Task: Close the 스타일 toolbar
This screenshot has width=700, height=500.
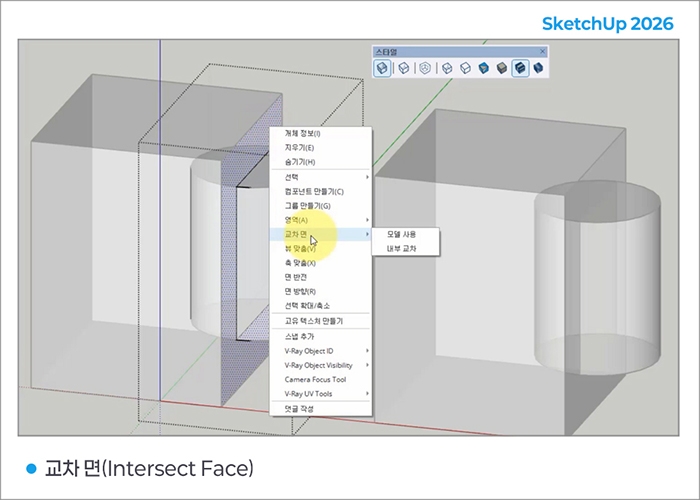Action: (542, 51)
